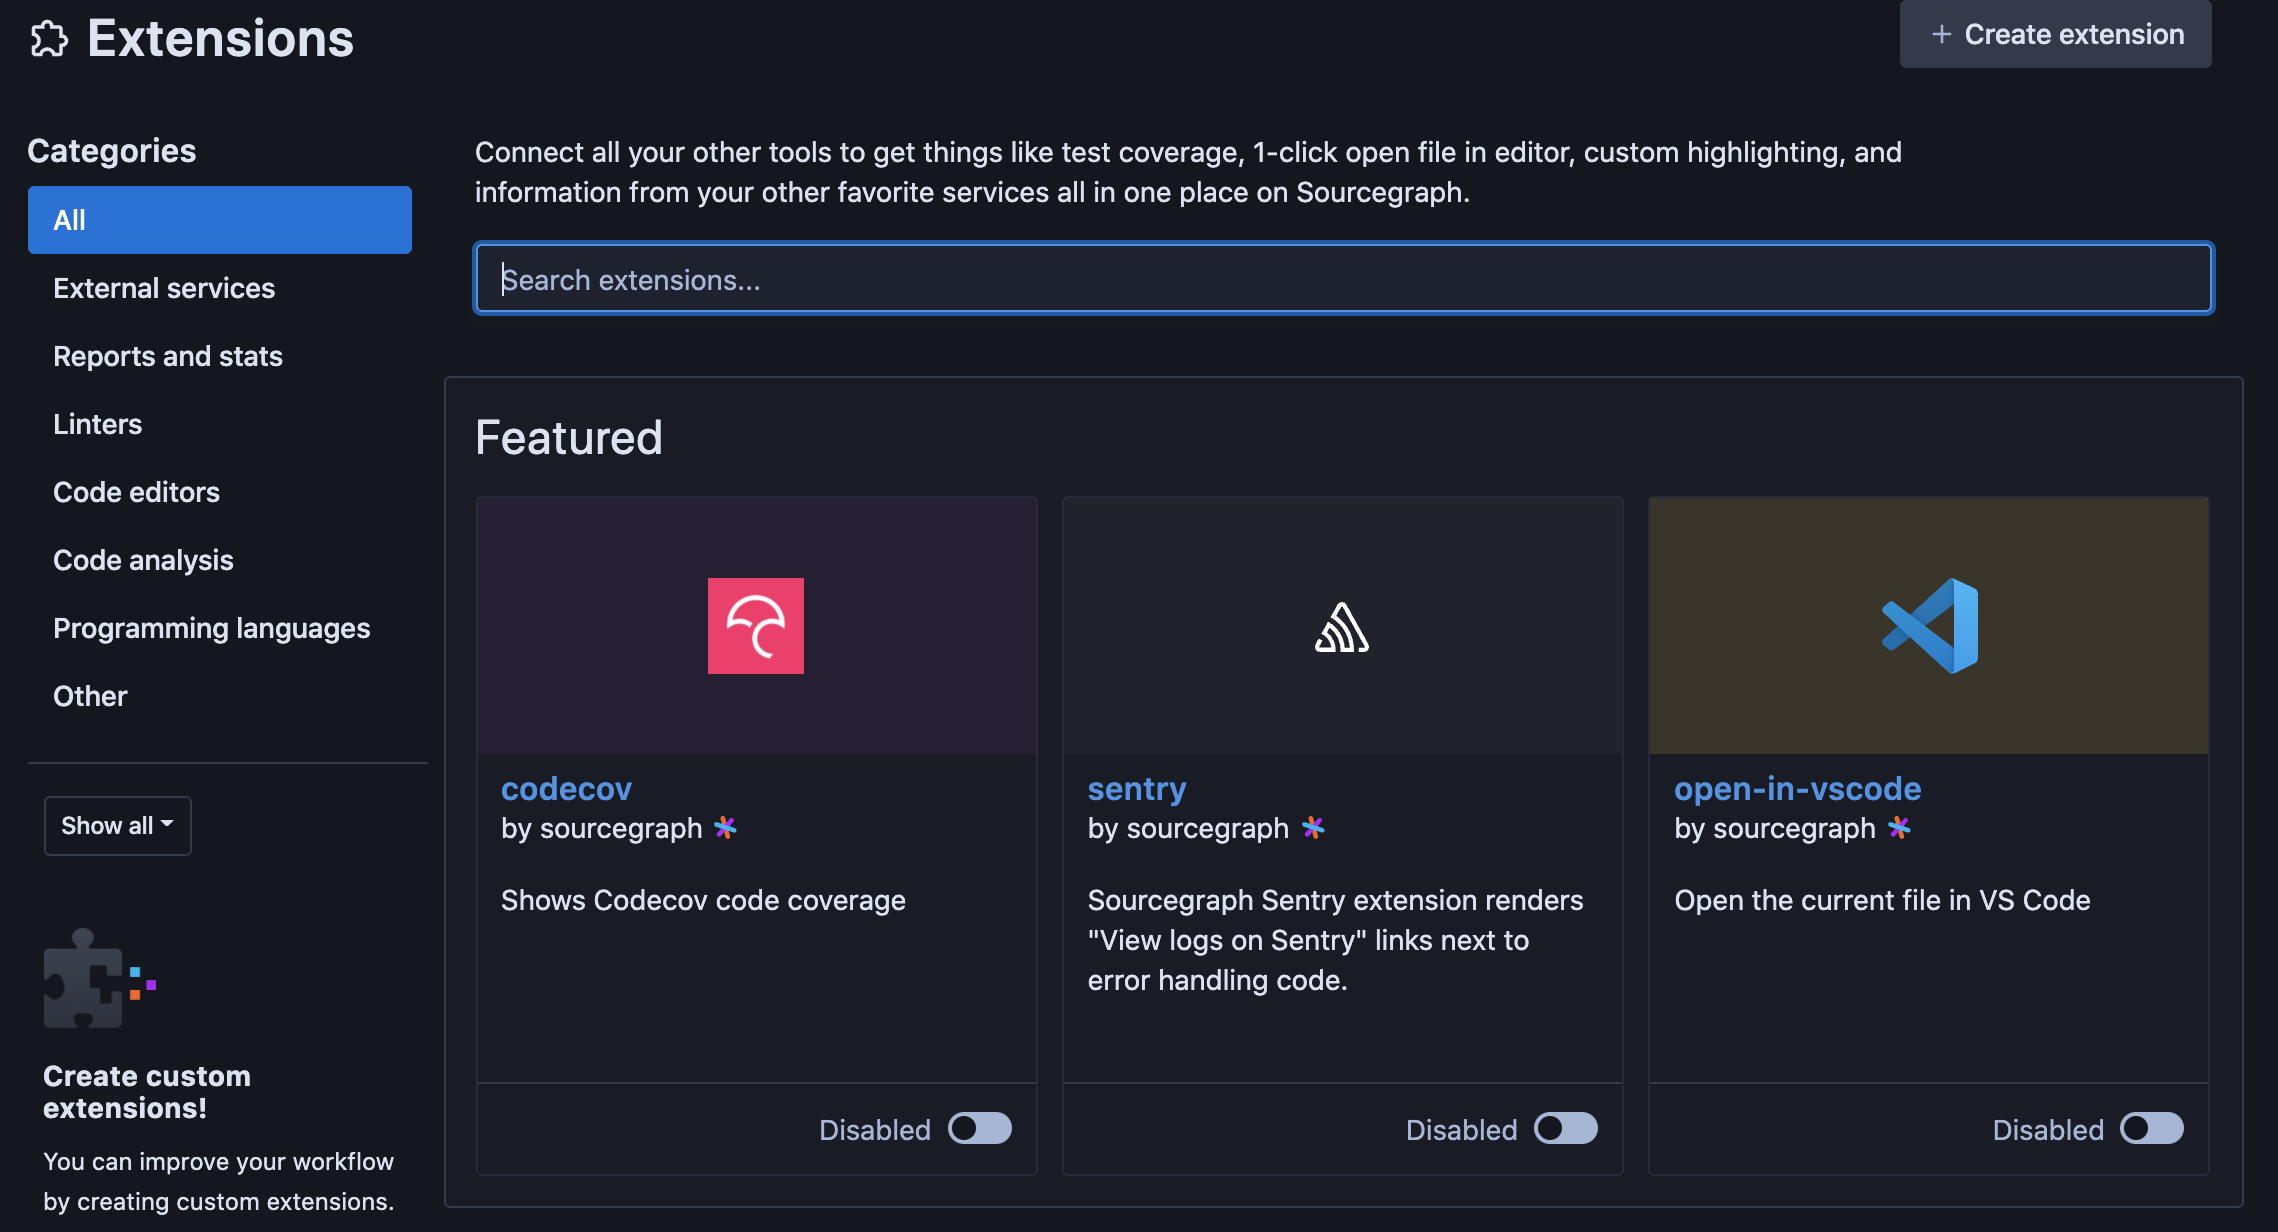Select the Linters category

pyautogui.click(x=220, y=424)
